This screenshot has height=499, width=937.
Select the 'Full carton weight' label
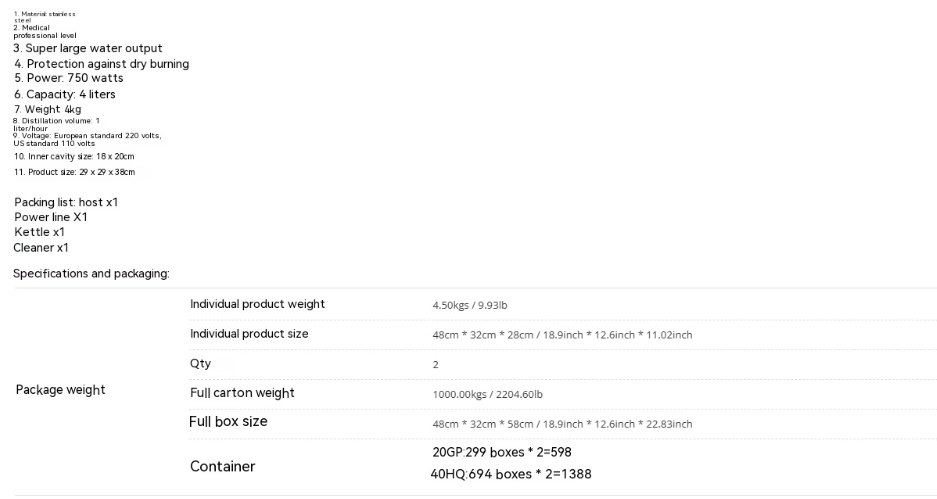[242, 393]
